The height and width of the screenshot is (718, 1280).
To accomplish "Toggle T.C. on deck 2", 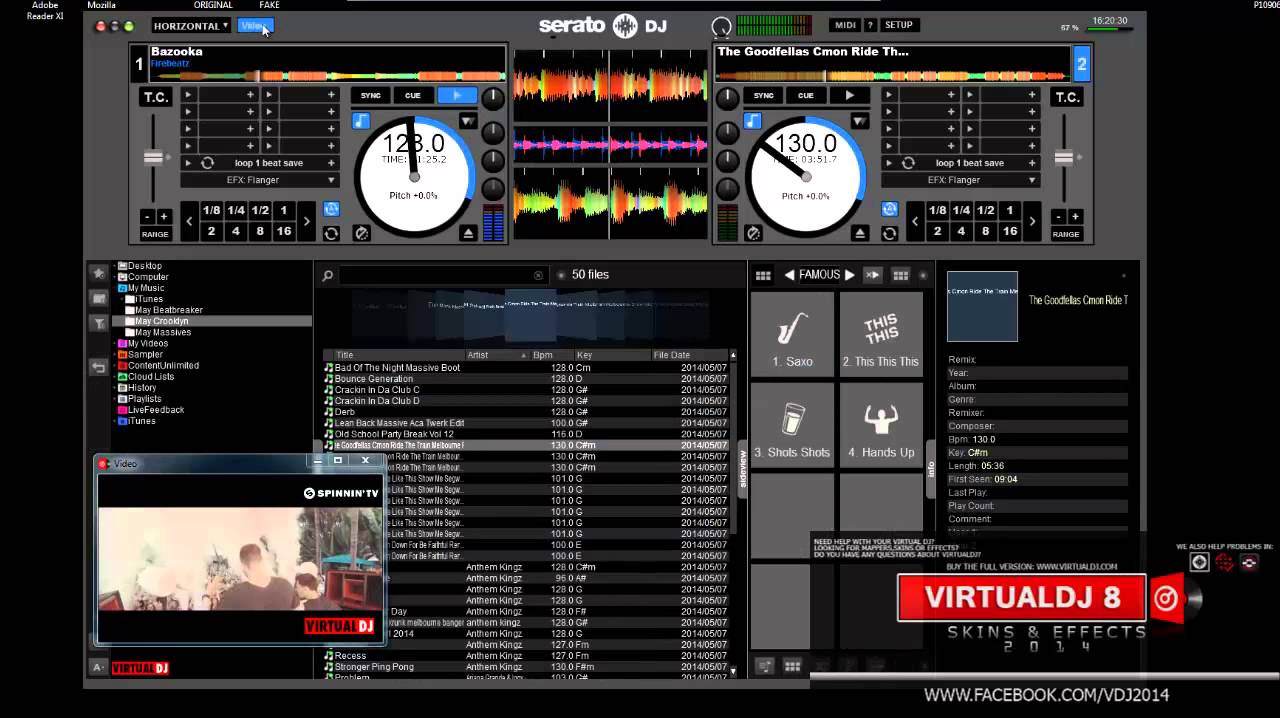I will pos(1067,97).
